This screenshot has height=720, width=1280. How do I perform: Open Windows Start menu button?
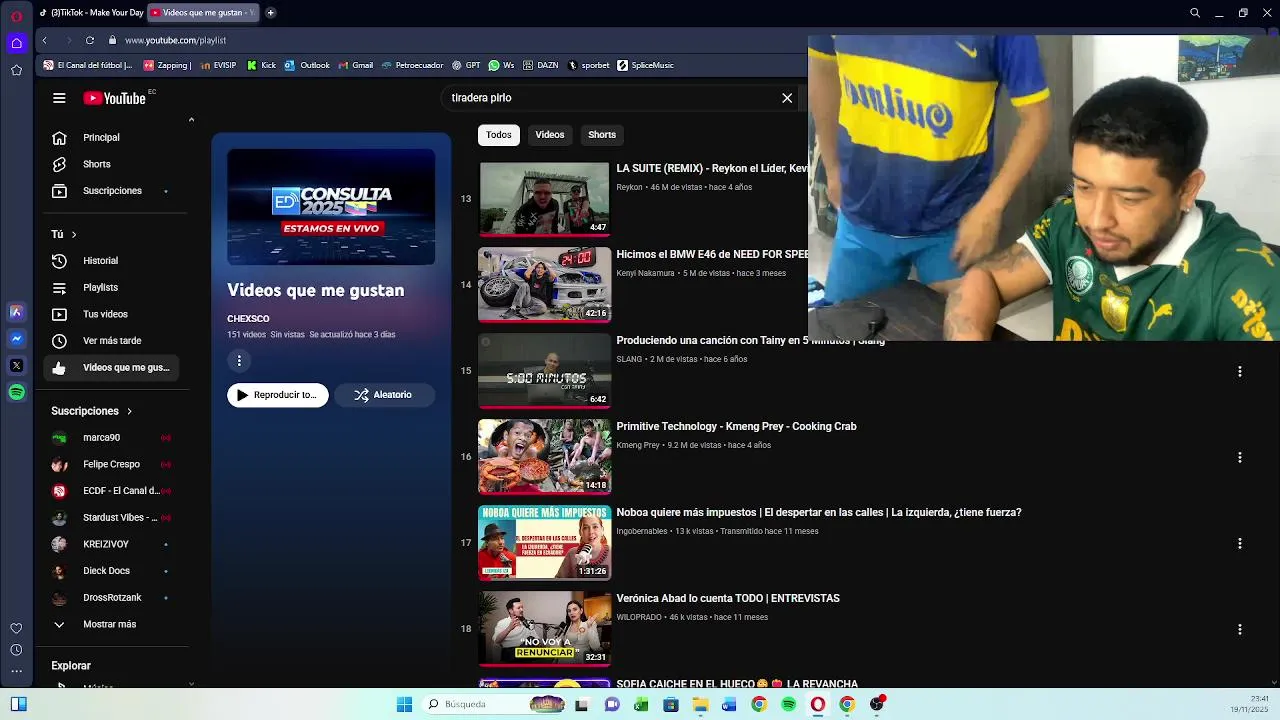pos(404,704)
